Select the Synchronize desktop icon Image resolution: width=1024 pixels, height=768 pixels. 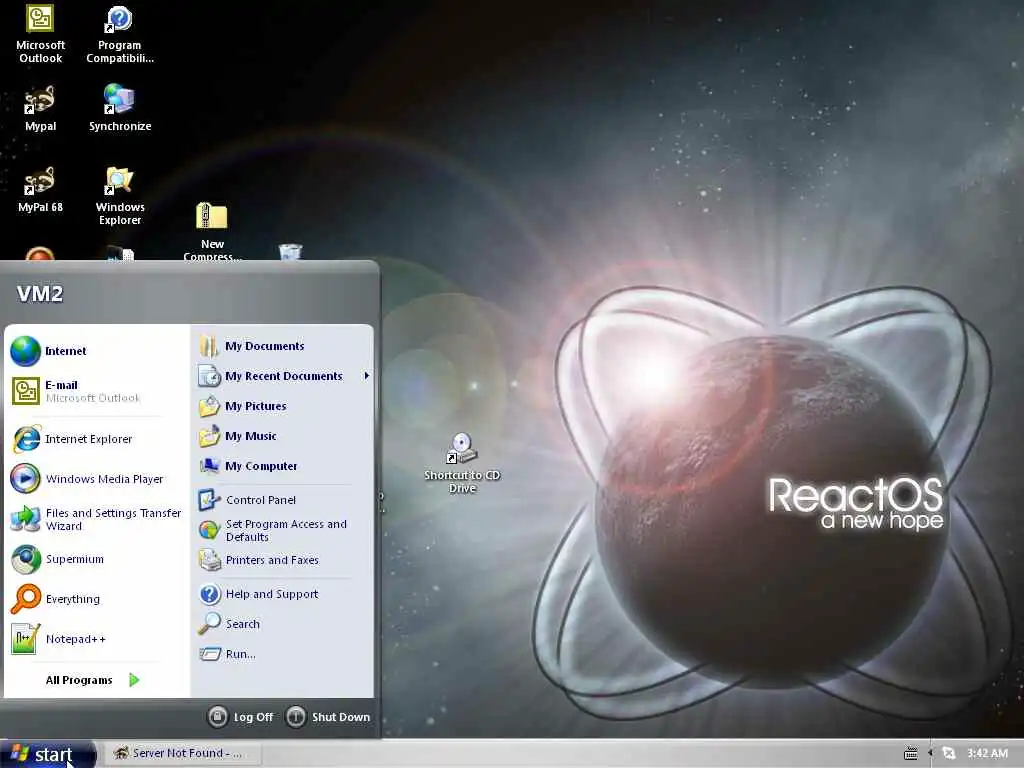click(x=120, y=108)
